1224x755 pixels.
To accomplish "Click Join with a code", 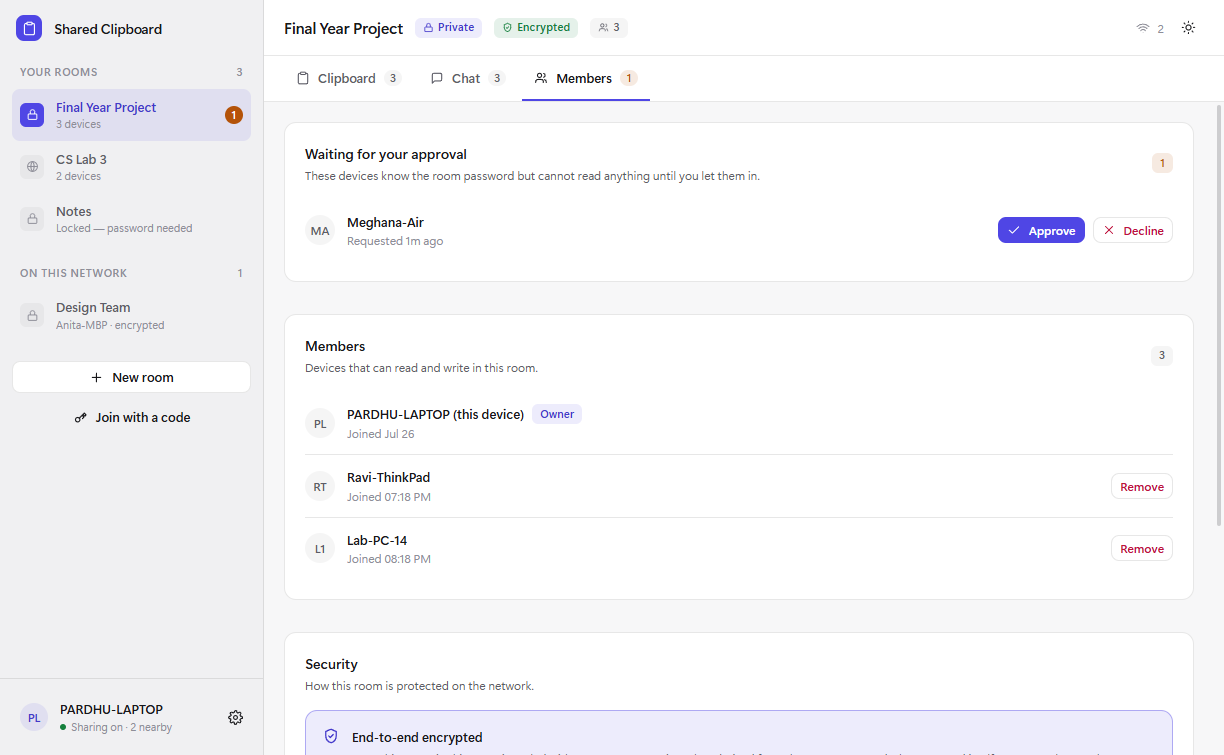I will coord(131,417).
